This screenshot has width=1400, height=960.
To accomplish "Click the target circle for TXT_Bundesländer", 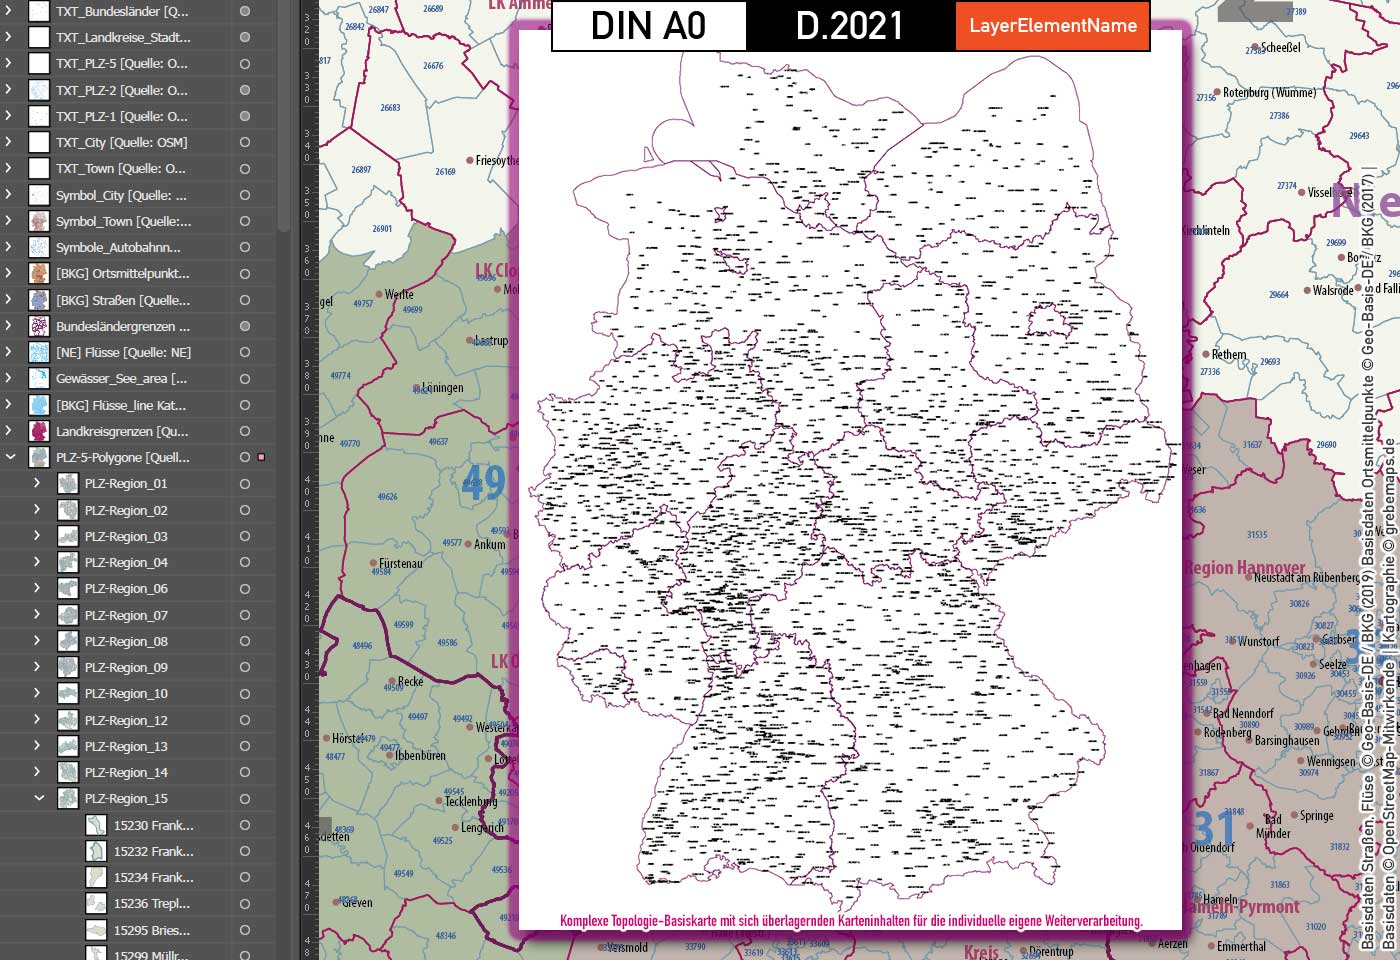I will pos(243,11).
